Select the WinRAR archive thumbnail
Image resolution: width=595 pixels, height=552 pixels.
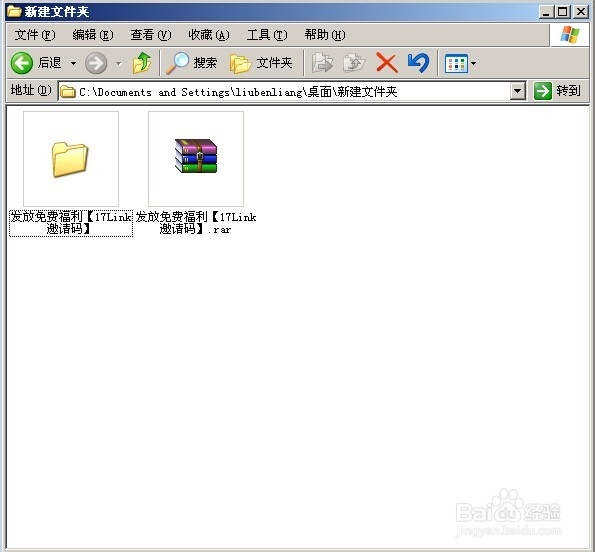click(196, 159)
